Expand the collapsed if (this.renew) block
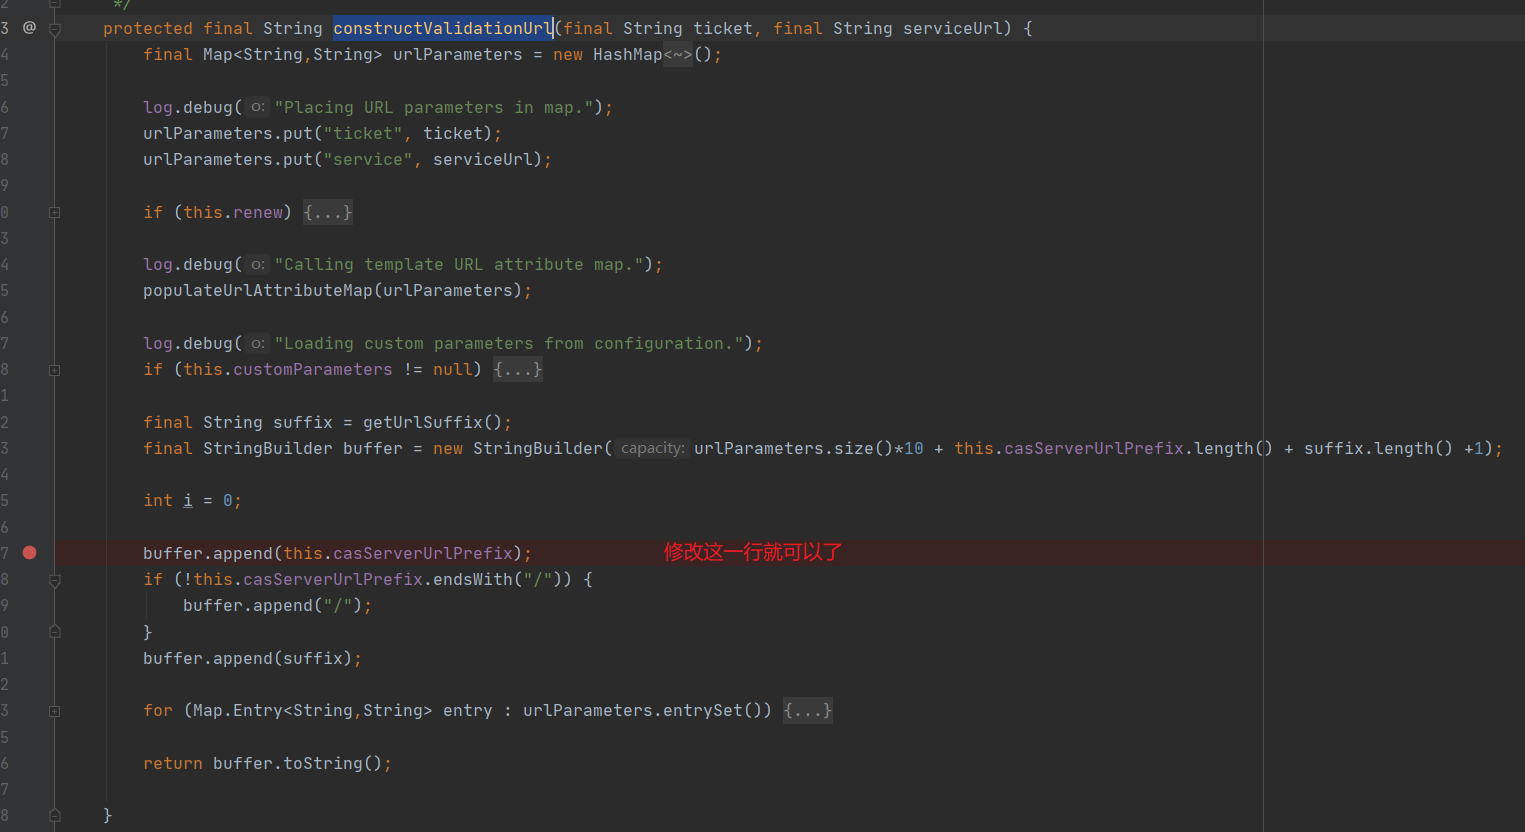This screenshot has height=832, width=1525. [x=328, y=211]
